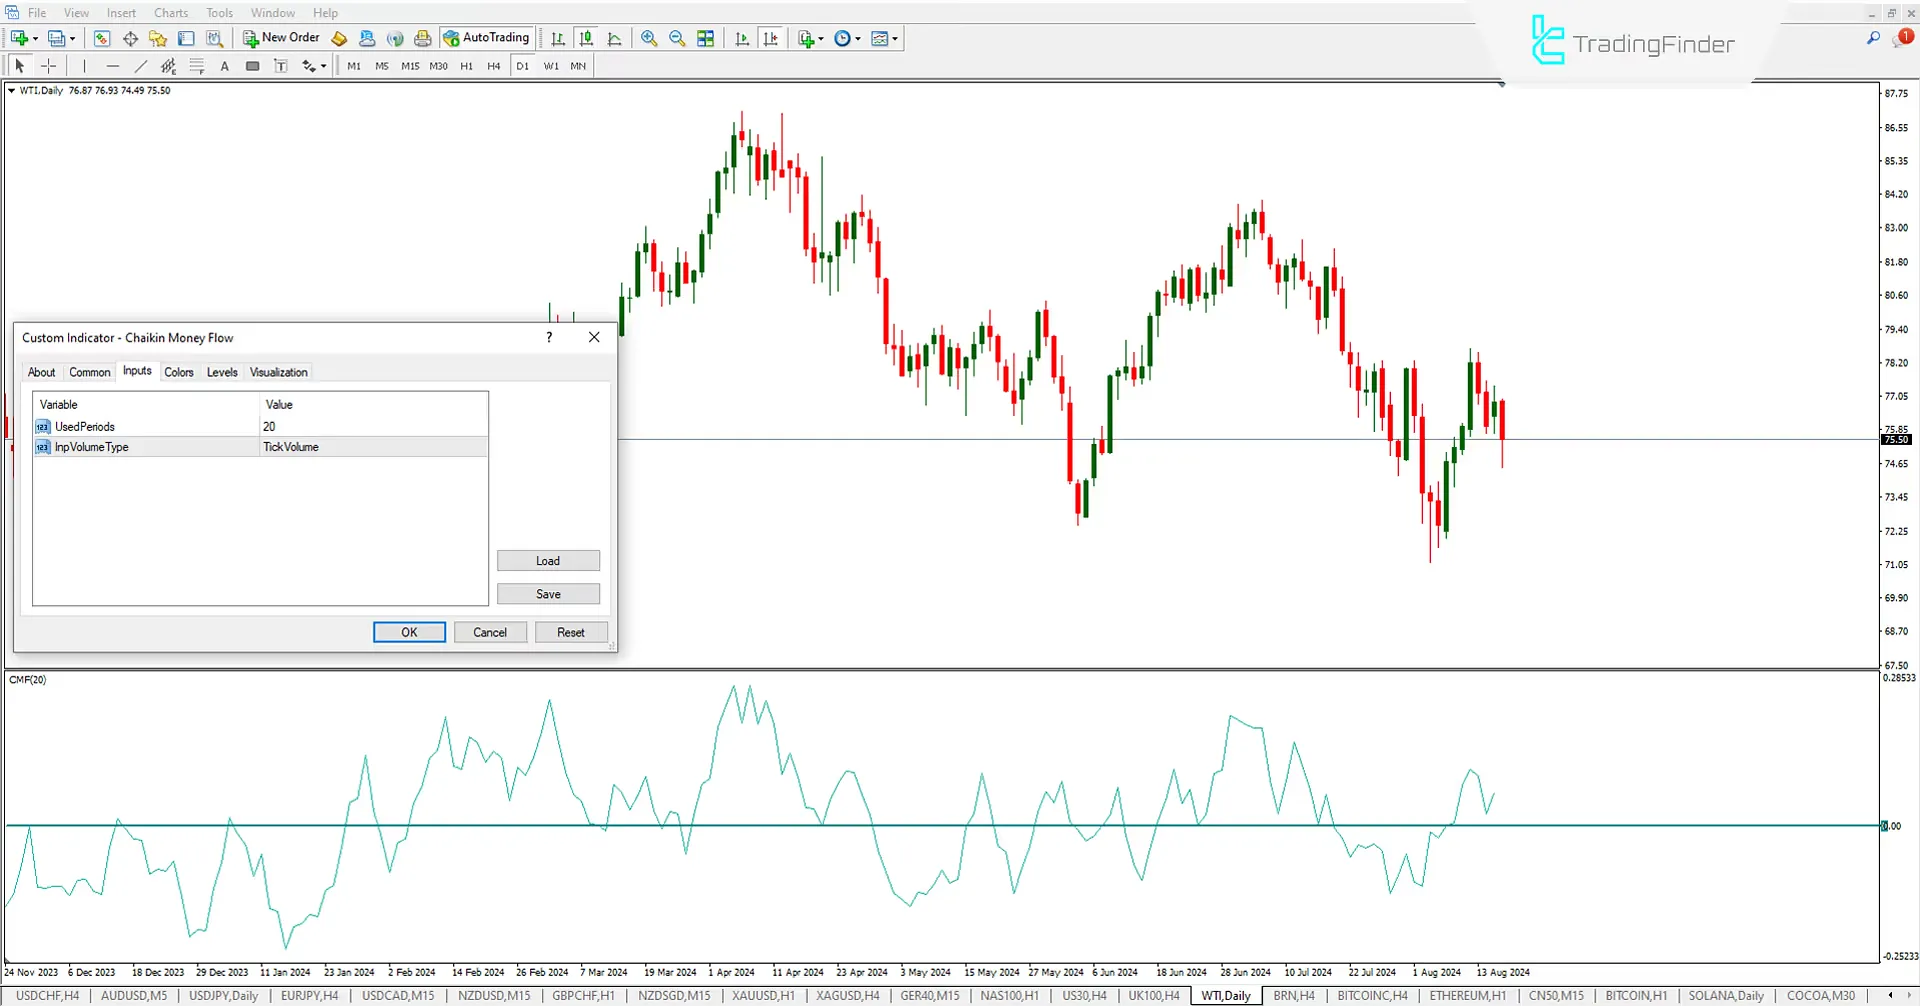
Task: Toggle chart shift from right edge
Action: (771, 38)
